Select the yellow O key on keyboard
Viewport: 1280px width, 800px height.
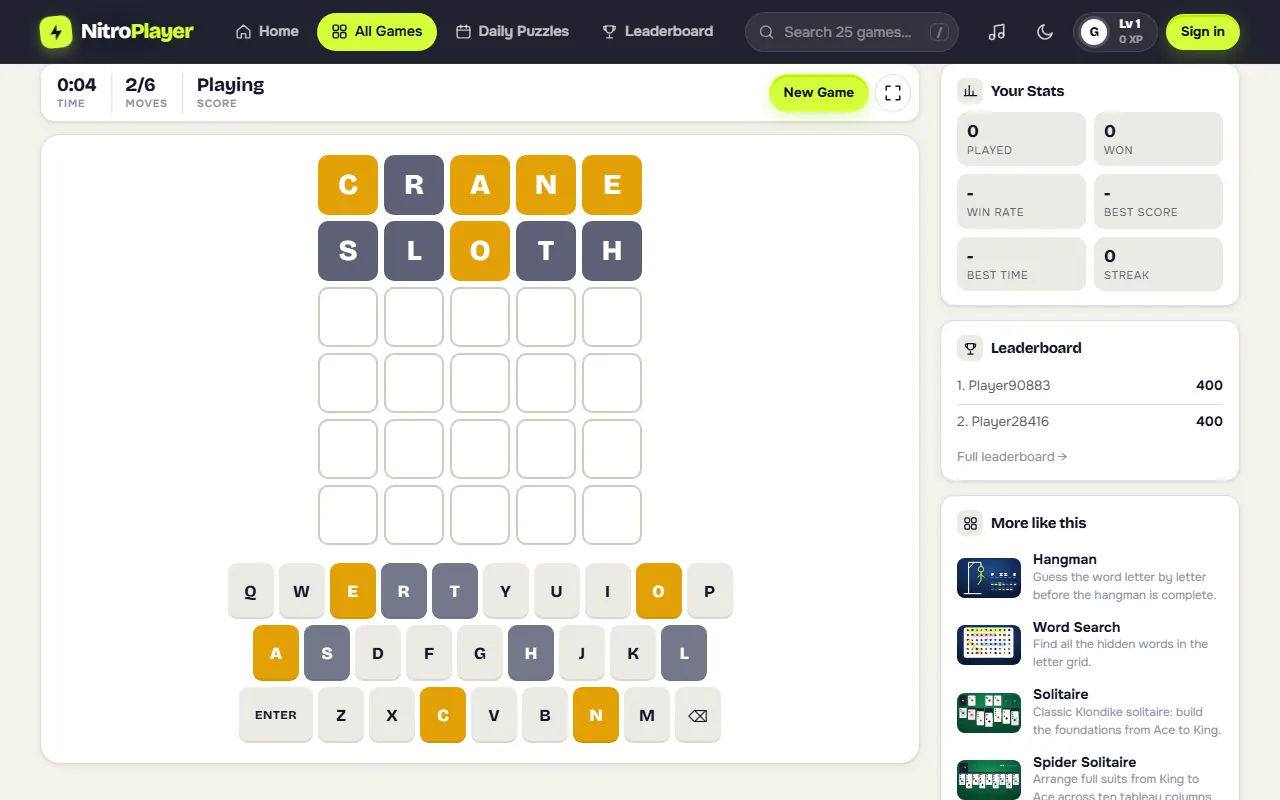659,591
